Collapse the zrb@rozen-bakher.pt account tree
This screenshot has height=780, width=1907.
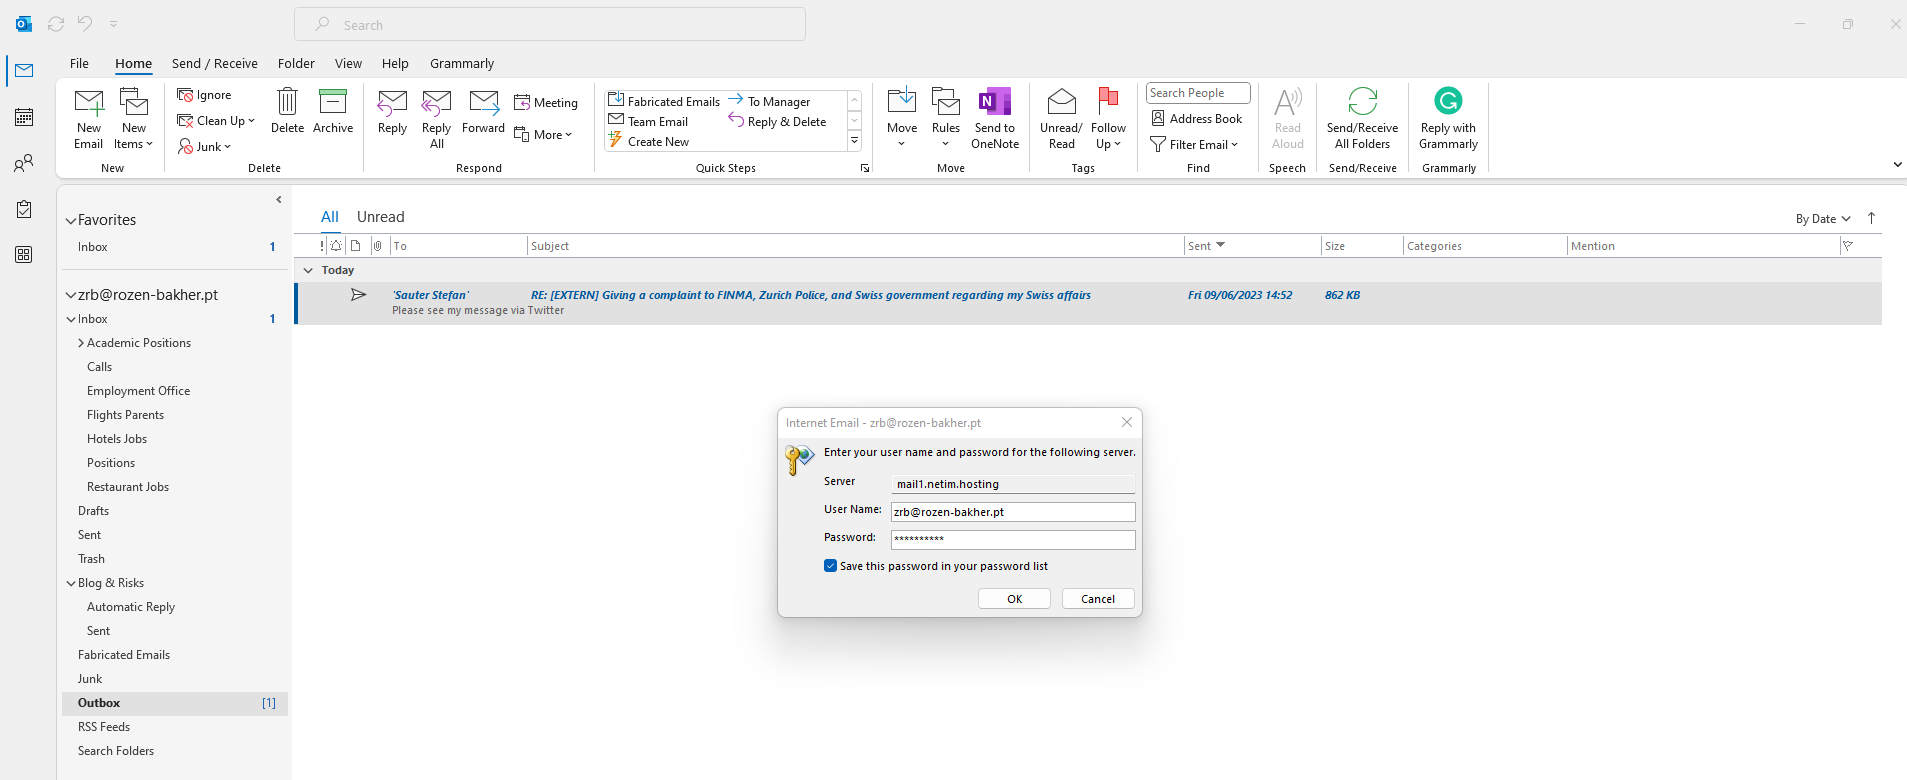(x=71, y=295)
